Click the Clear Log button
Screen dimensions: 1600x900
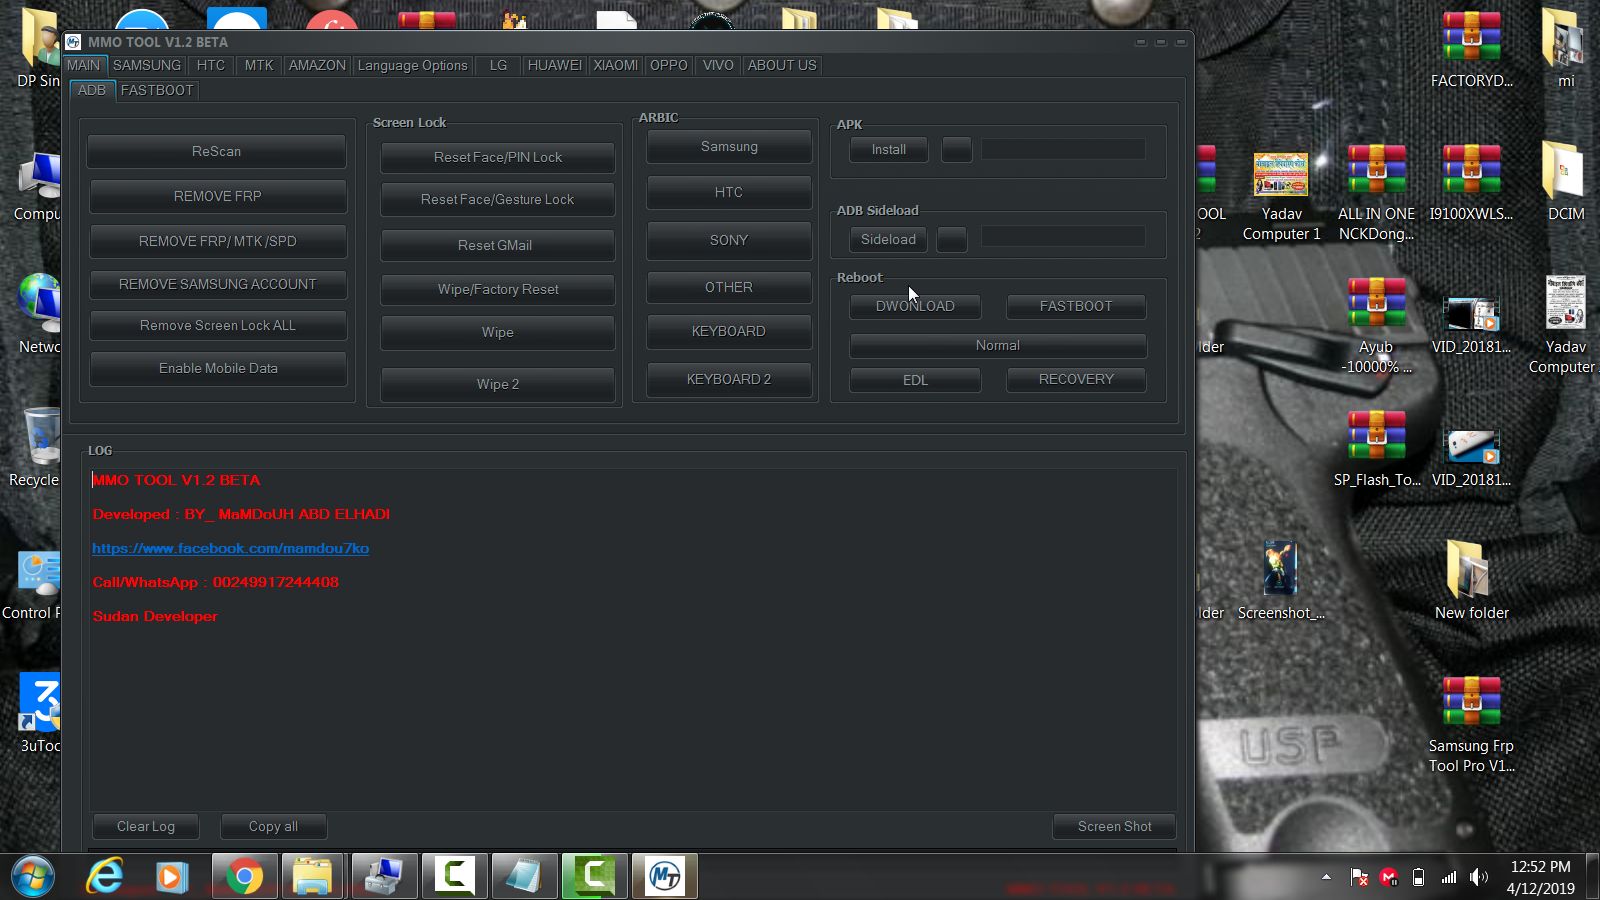click(x=146, y=827)
